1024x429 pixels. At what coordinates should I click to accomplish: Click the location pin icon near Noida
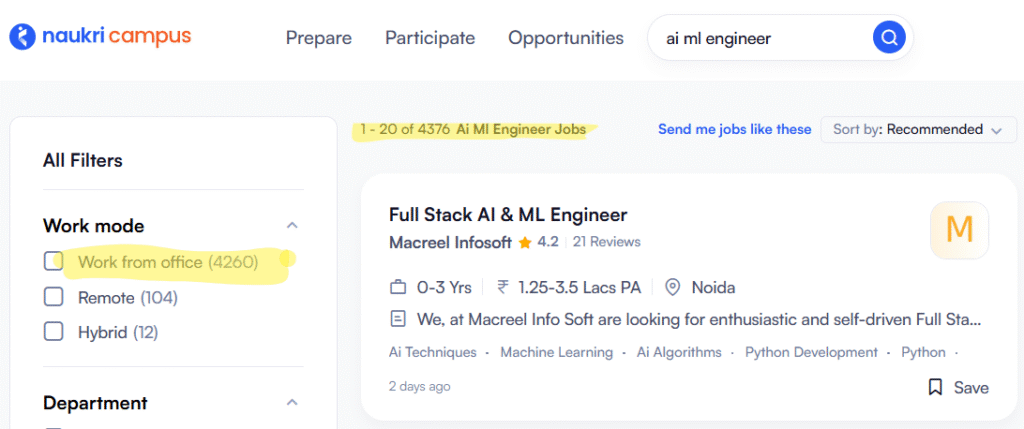[x=673, y=287]
